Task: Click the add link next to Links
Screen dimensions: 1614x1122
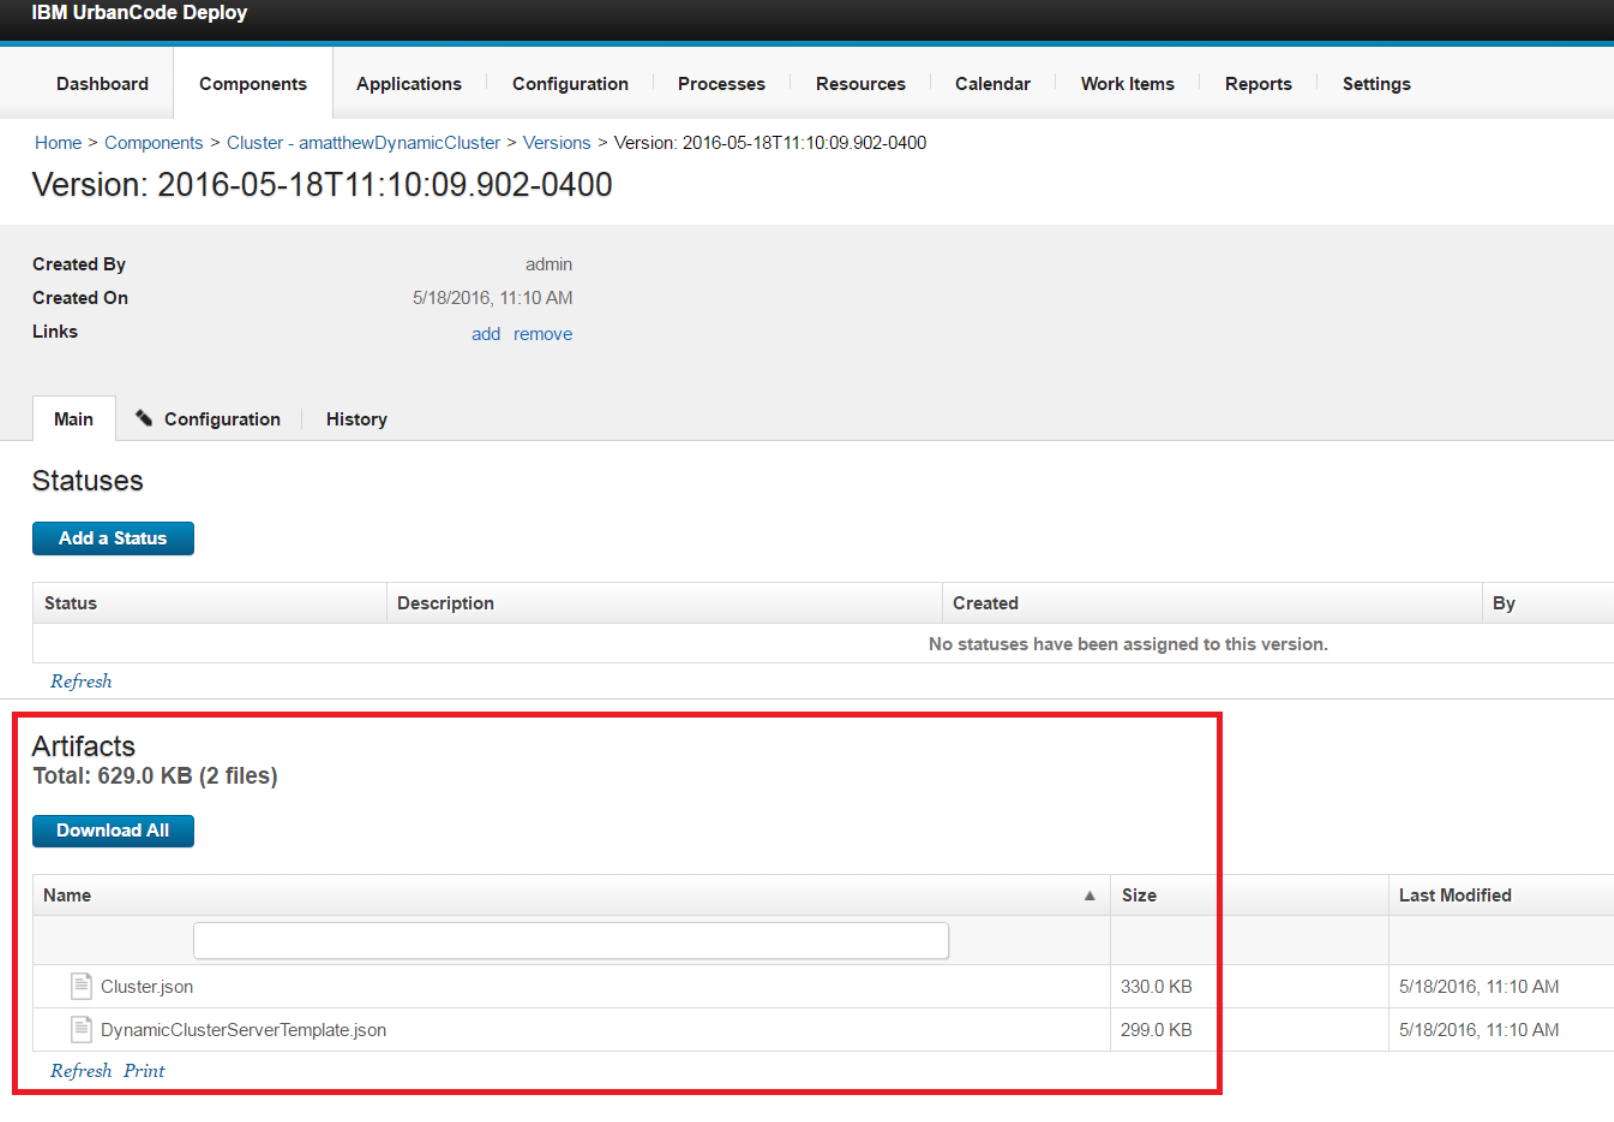Action: [x=485, y=333]
